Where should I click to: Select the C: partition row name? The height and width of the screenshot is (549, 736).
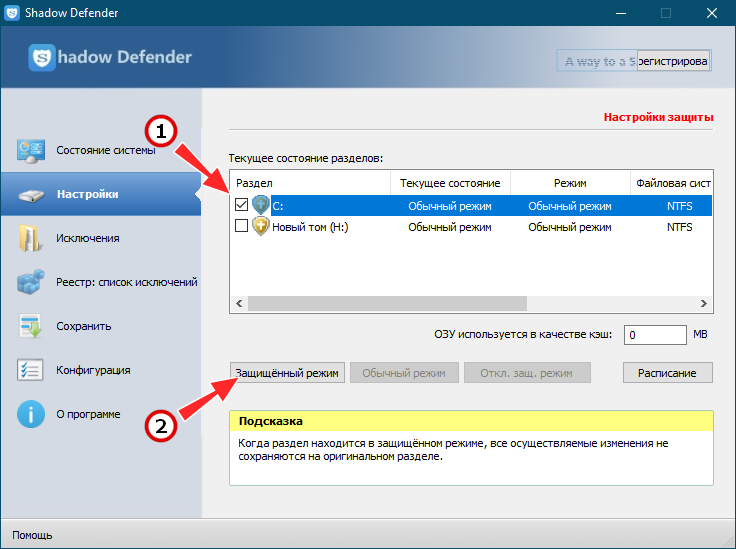tap(278, 206)
